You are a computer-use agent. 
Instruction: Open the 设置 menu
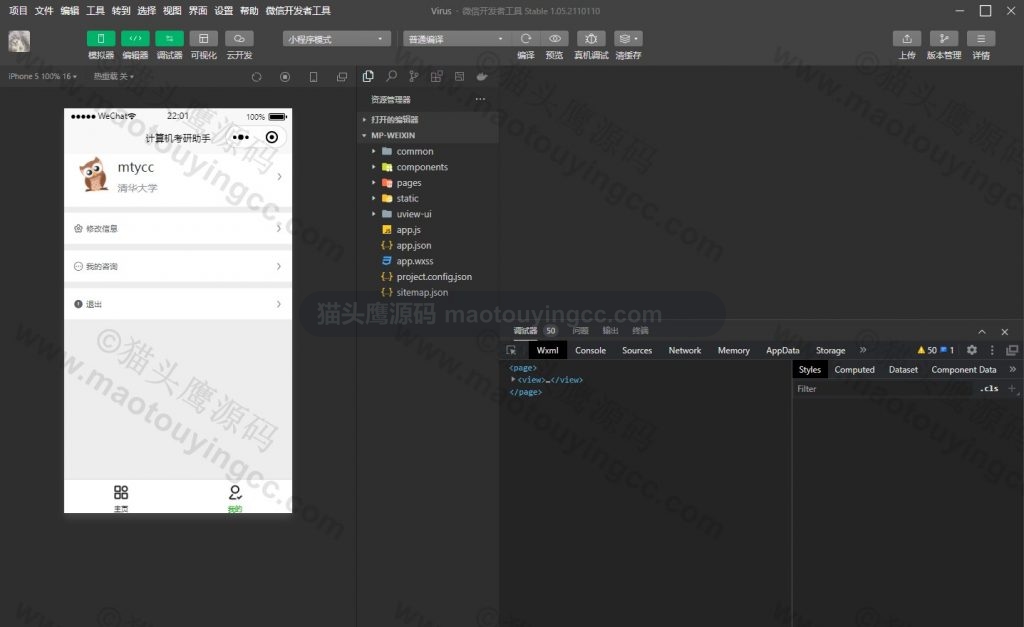(x=223, y=10)
